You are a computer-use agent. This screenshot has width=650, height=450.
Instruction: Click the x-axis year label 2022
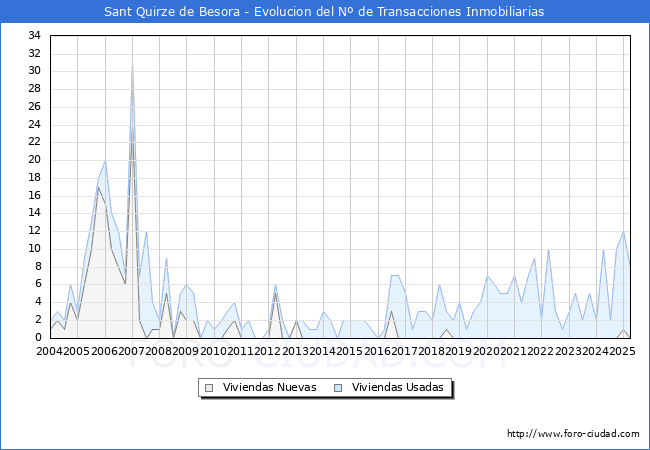point(541,351)
